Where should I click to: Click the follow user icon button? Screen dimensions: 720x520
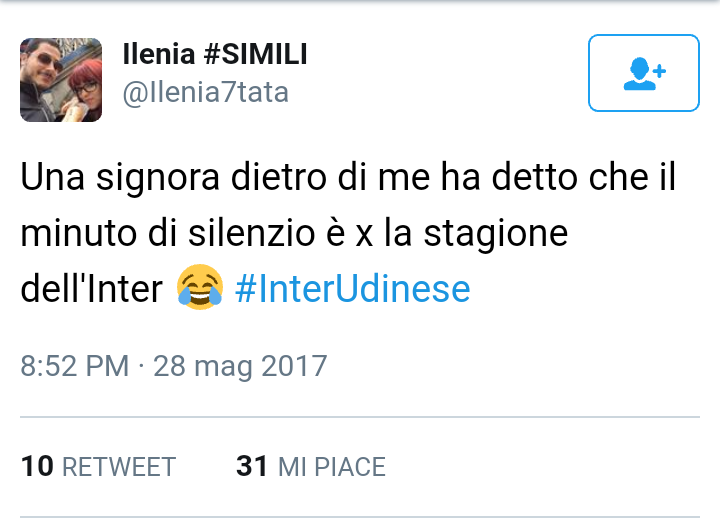point(643,73)
